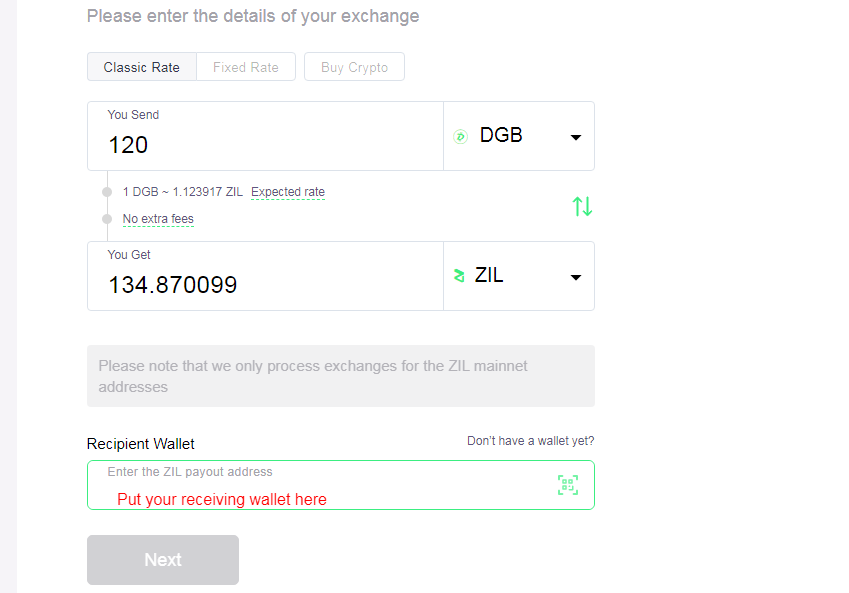
Task: Swap currencies with the green arrows icon
Action: [x=583, y=206]
